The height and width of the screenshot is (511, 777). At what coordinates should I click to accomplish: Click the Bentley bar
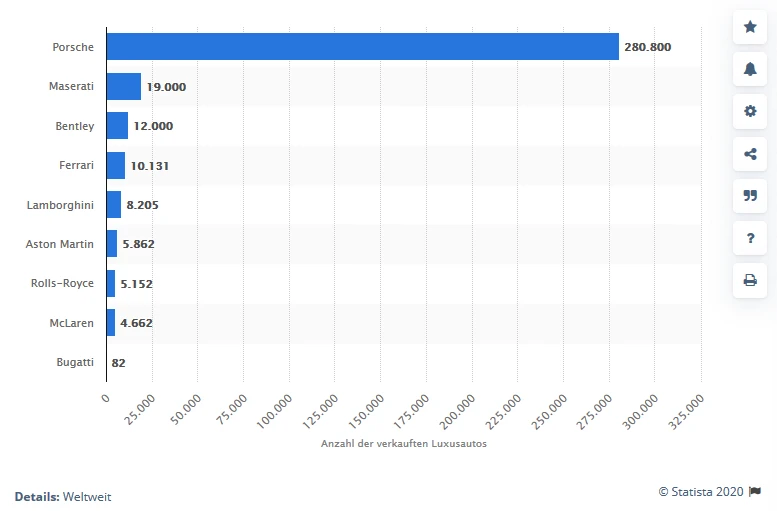(x=117, y=126)
